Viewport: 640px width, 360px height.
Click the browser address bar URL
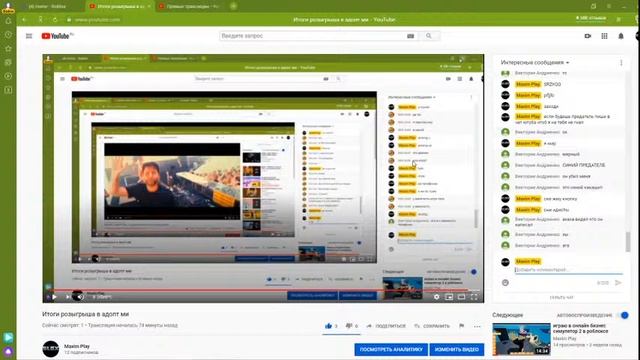click(x=97, y=19)
